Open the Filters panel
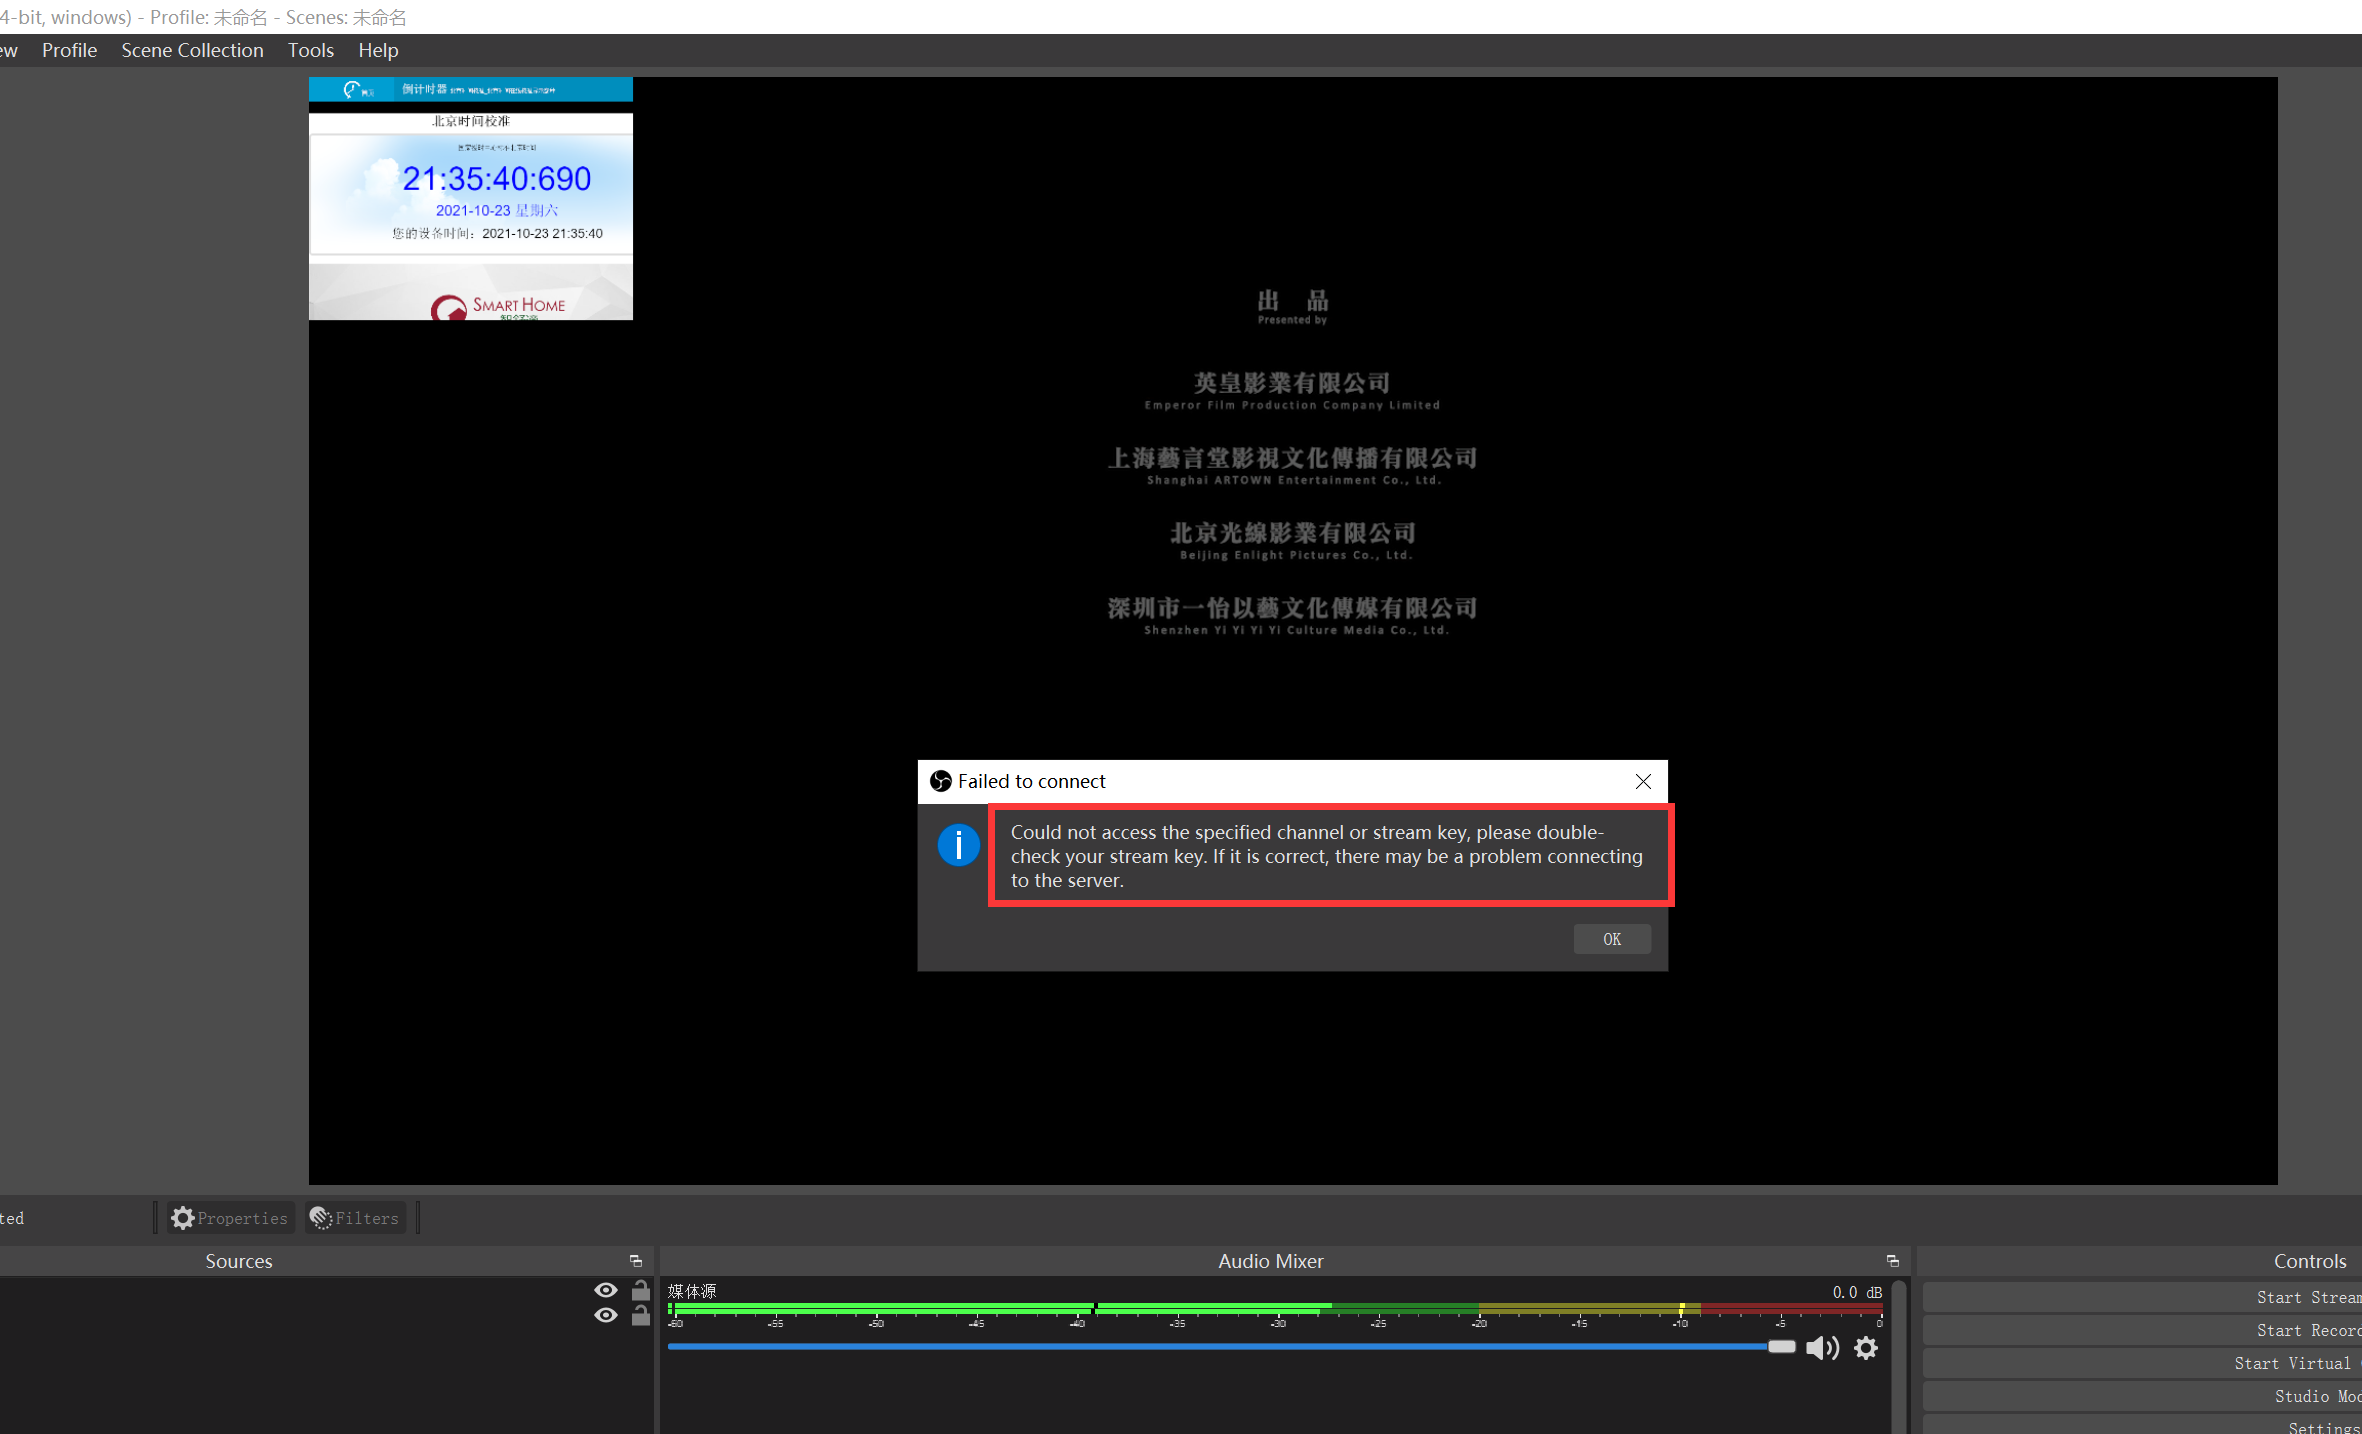 tap(354, 1218)
